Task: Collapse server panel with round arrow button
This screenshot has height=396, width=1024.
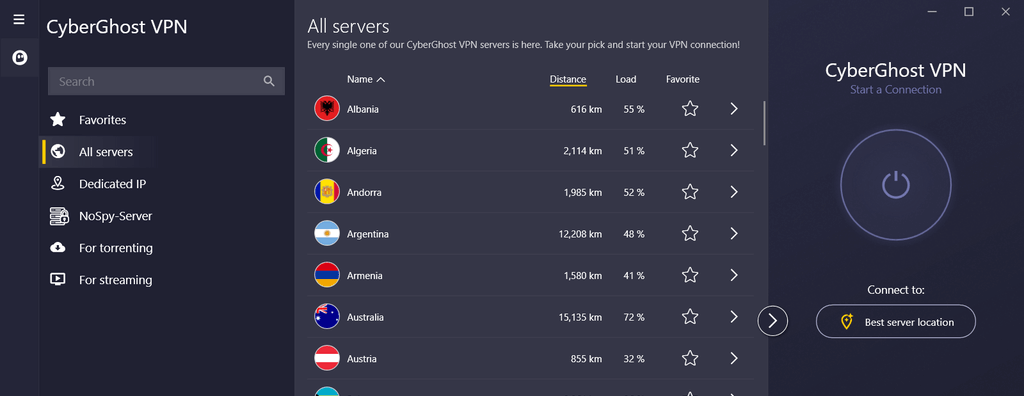Action: 773,321
